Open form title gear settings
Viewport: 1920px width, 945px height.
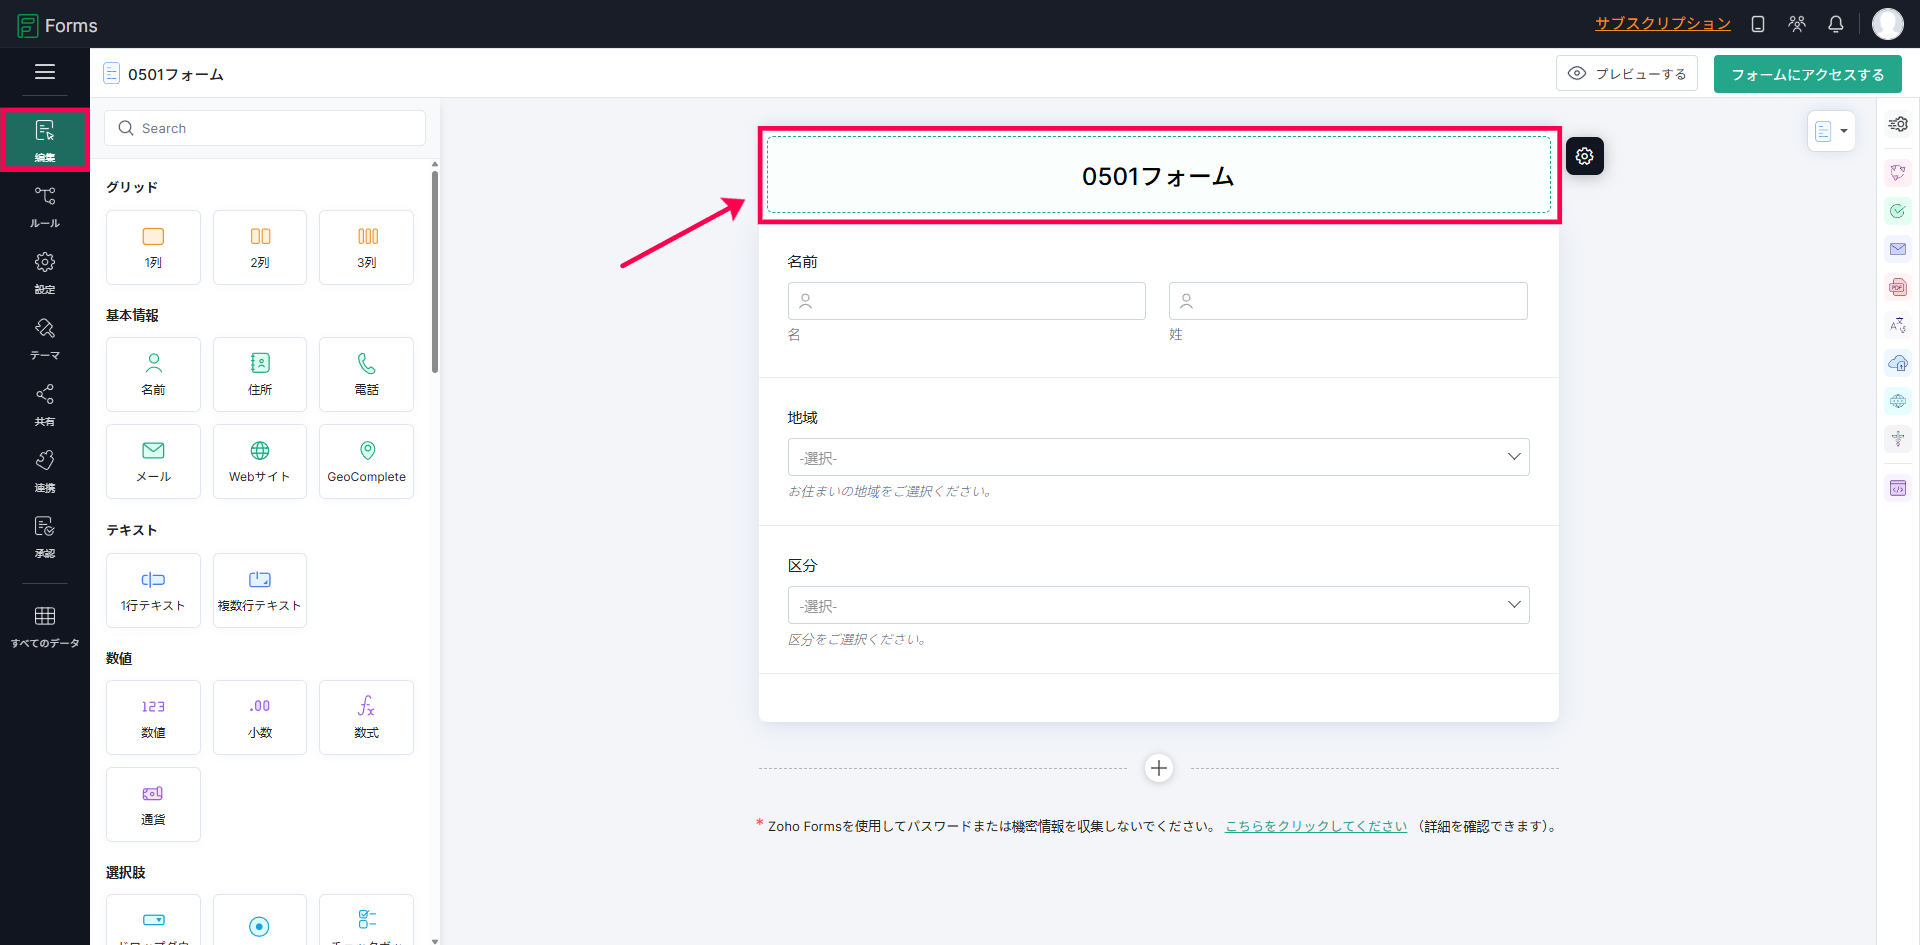point(1585,156)
